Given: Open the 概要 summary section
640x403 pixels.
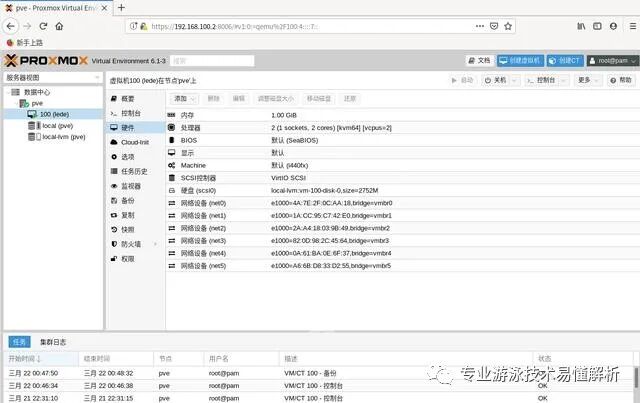Looking at the screenshot, I should [x=127, y=99].
